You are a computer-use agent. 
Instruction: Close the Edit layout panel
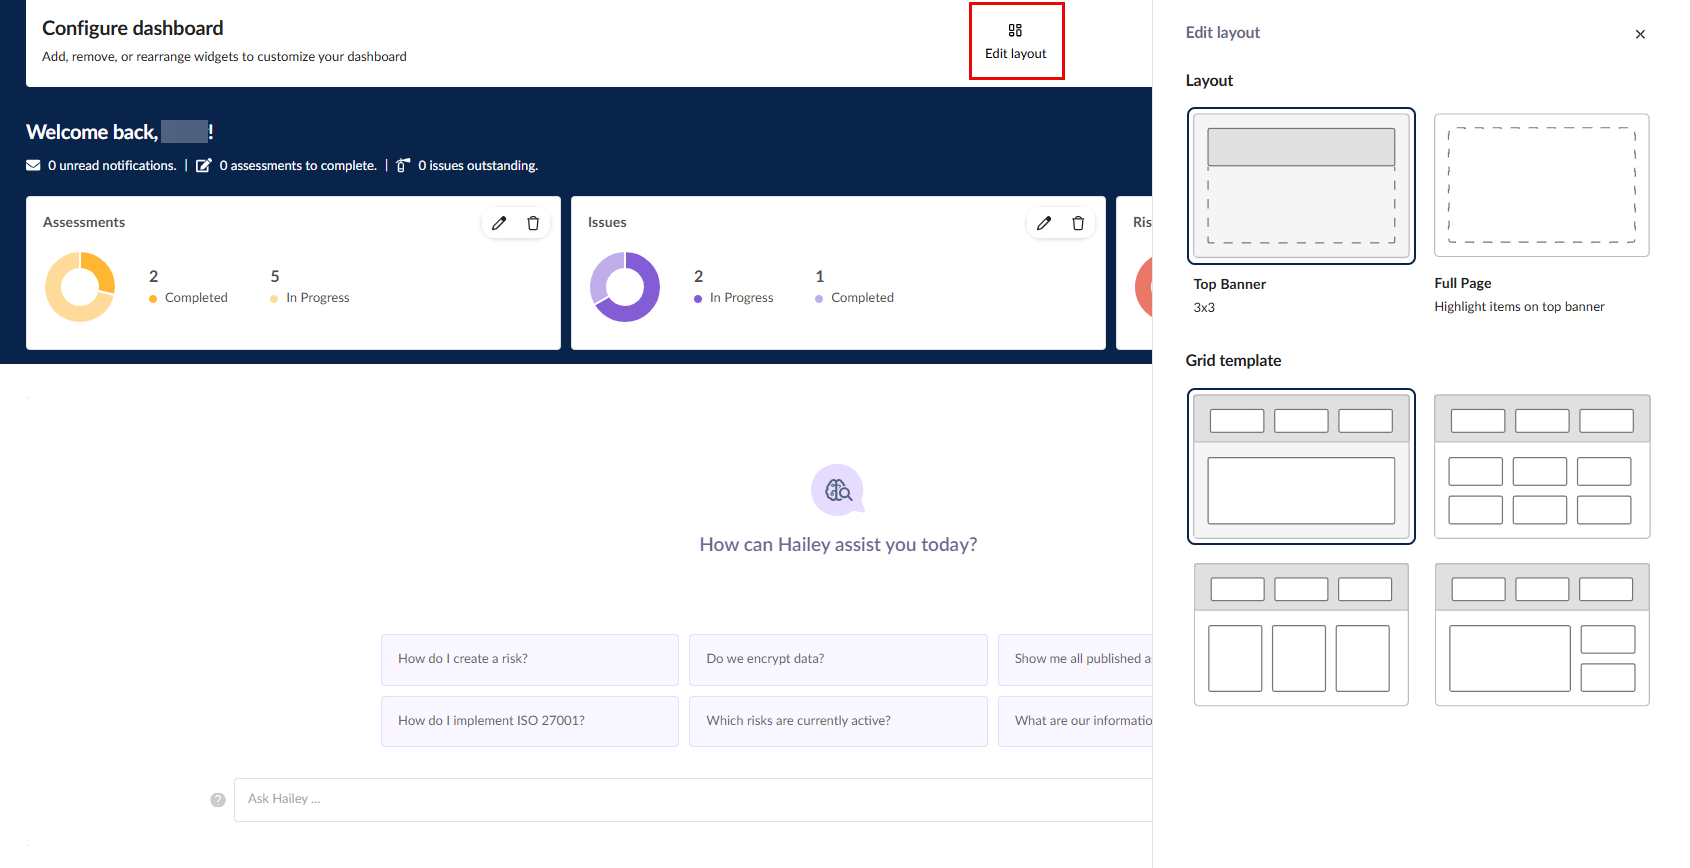click(x=1640, y=34)
